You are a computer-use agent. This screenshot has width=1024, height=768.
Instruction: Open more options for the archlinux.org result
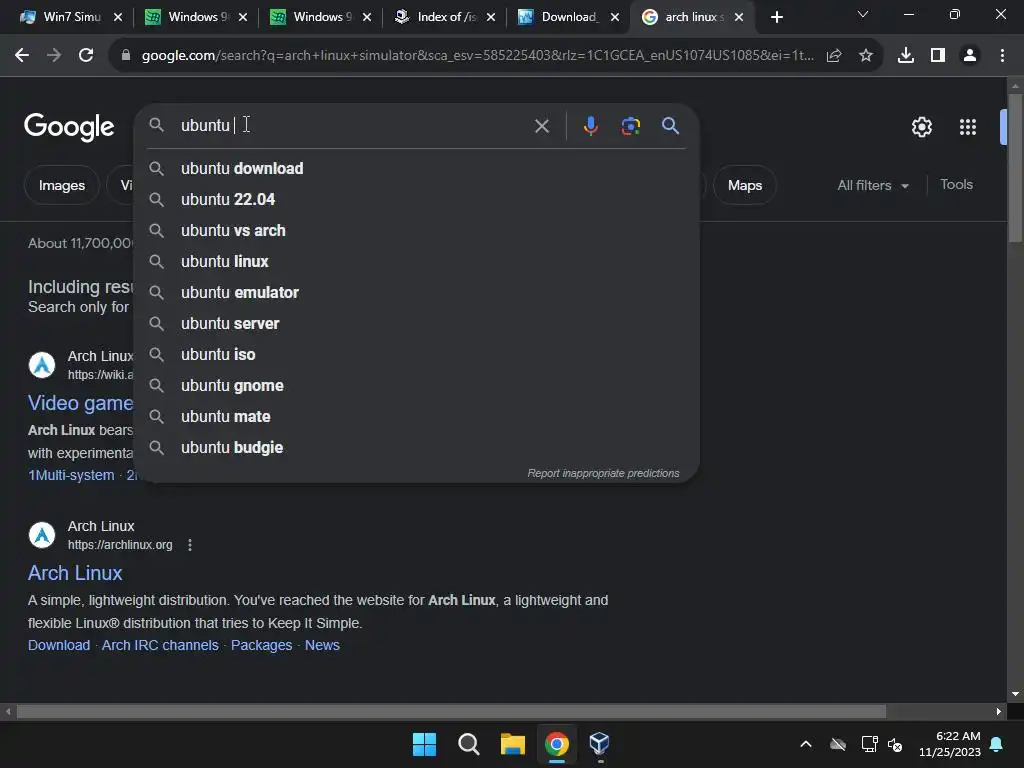point(190,545)
